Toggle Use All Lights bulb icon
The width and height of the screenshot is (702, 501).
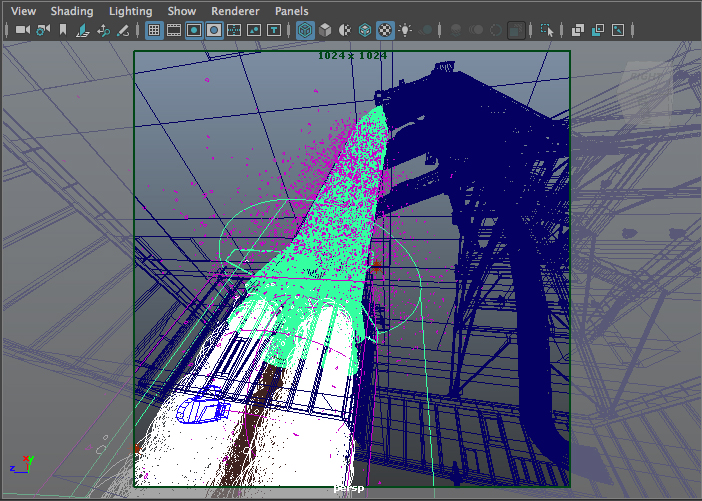point(405,30)
